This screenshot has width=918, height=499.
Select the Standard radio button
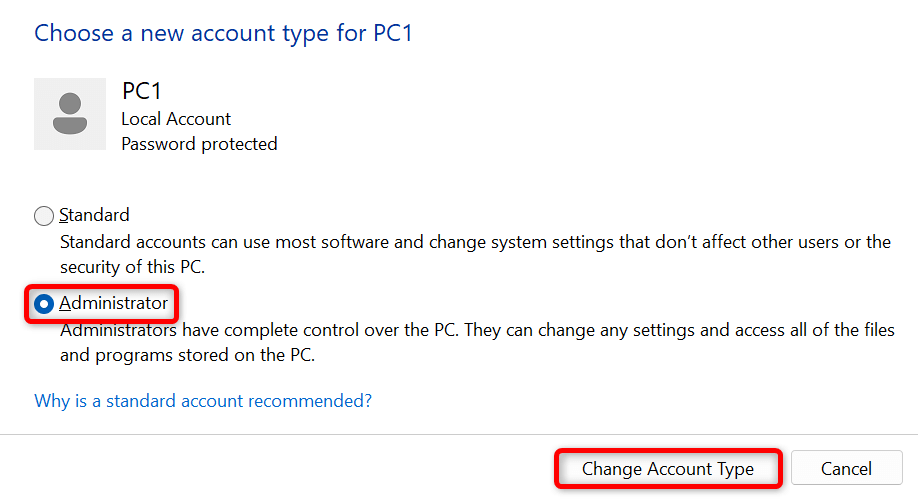[44, 216]
